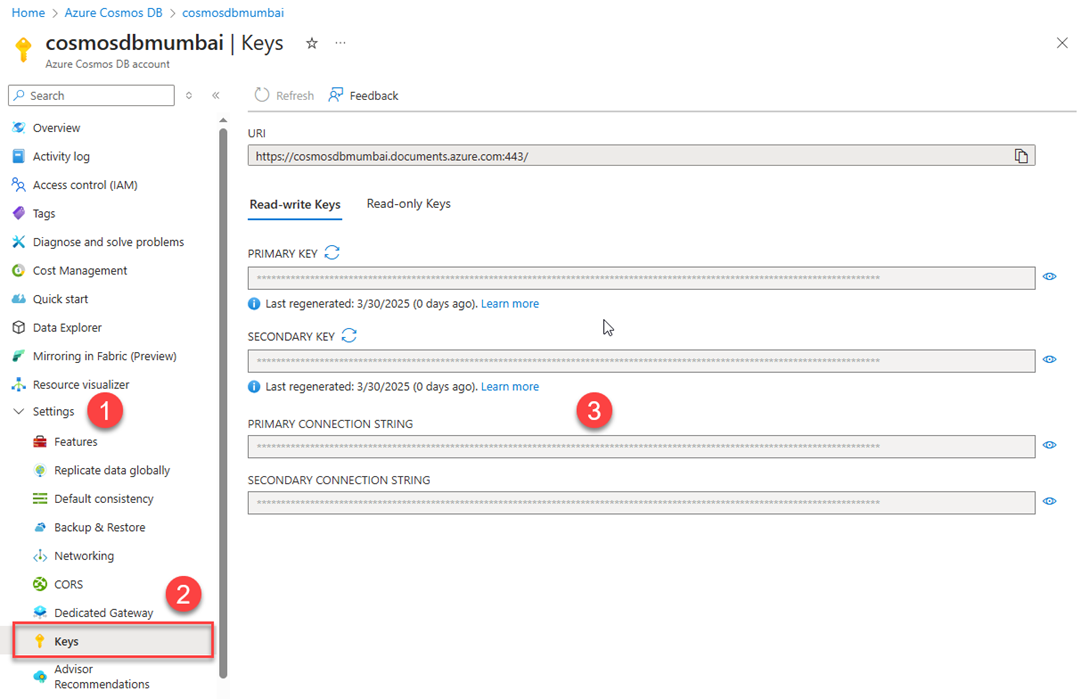Collapse the Settings section
This screenshot has height=699, width=1090.
[x=18, y=412]
